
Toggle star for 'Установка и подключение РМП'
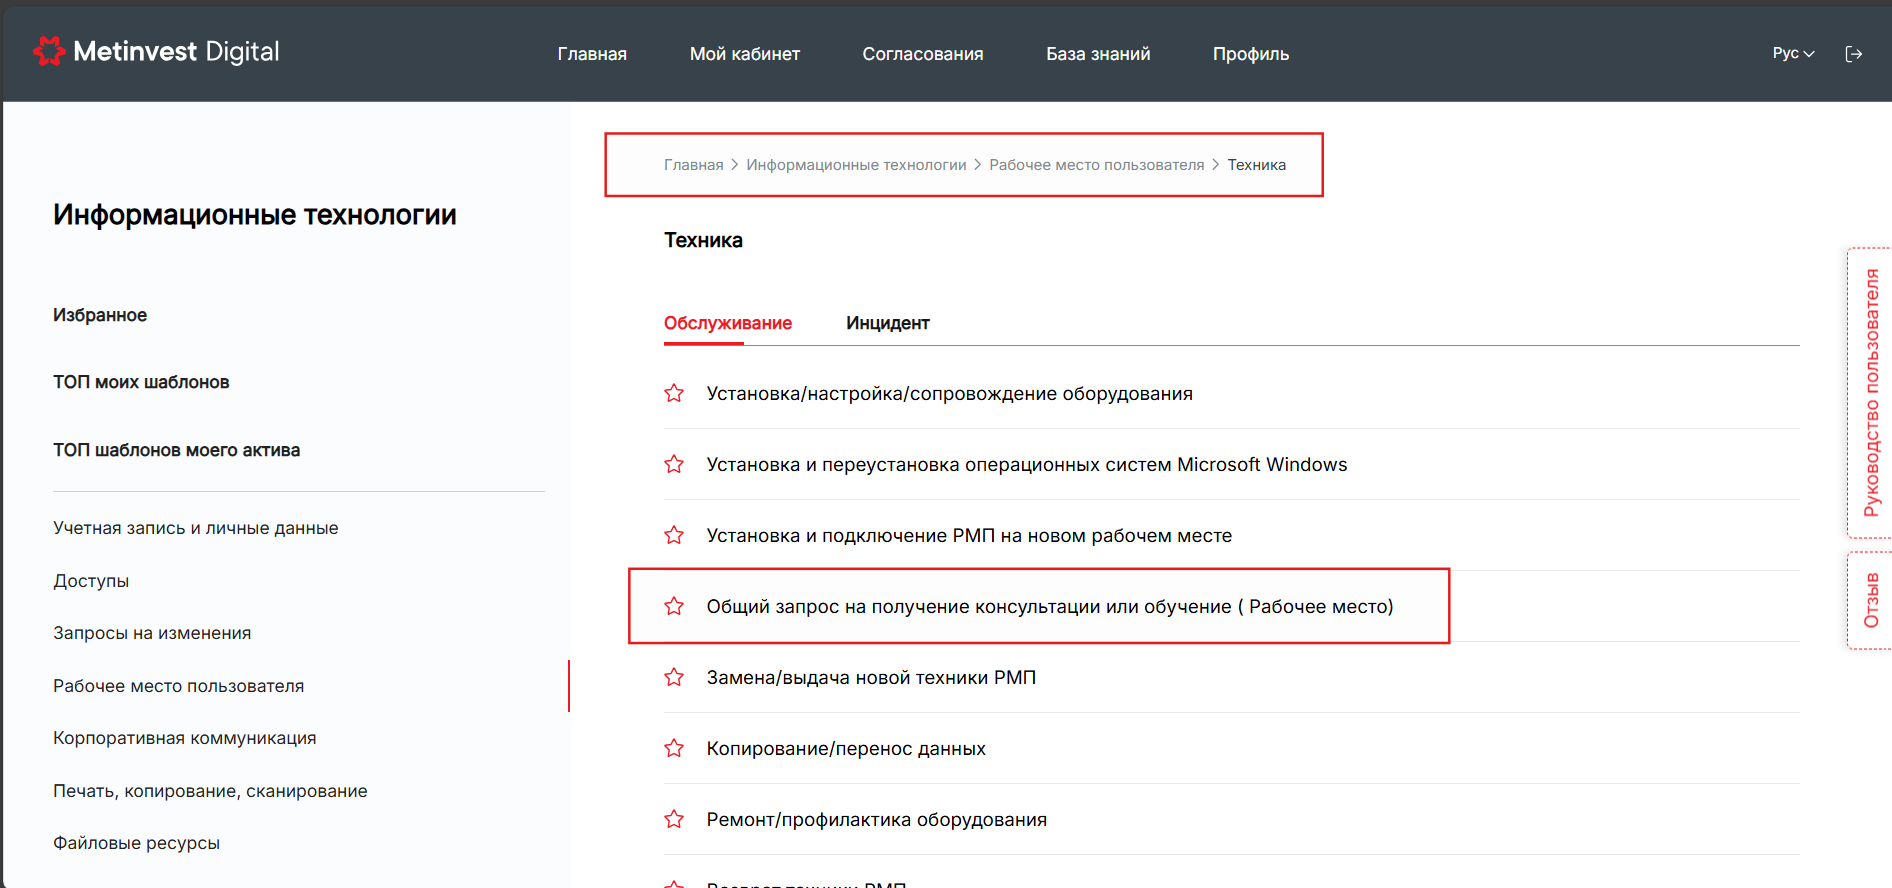[x=674, y=536]
